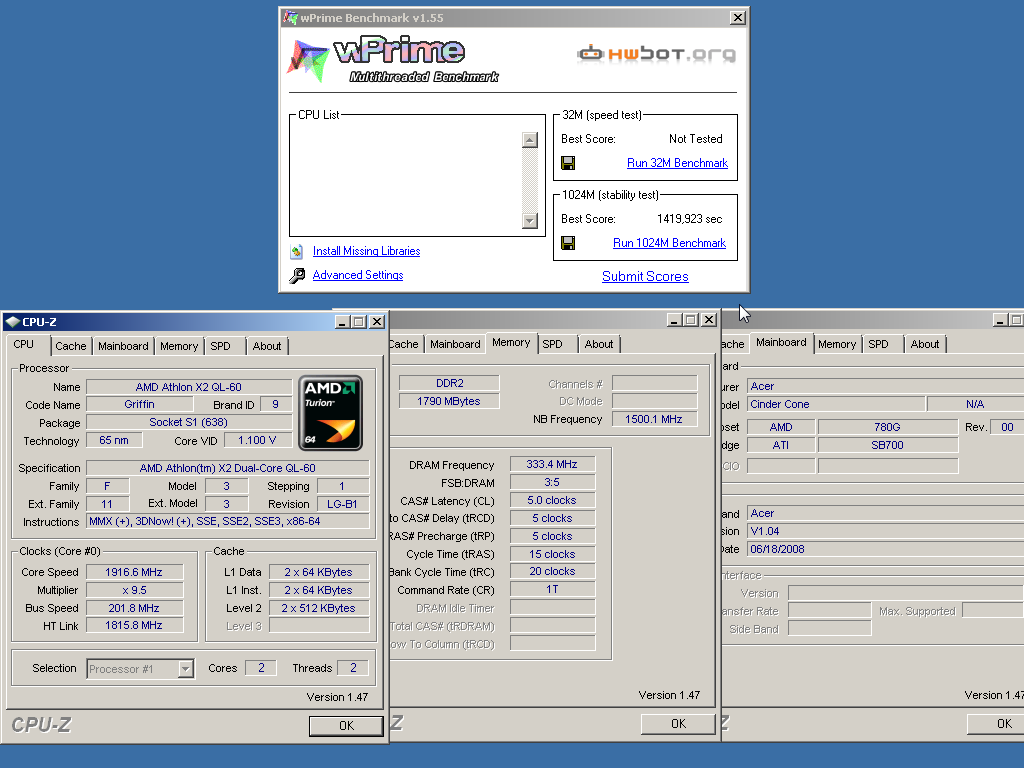This screenshot has height=768, width=1024.
Task: Click the Core Speed value 1916.6 MHz
Action: 134,572
